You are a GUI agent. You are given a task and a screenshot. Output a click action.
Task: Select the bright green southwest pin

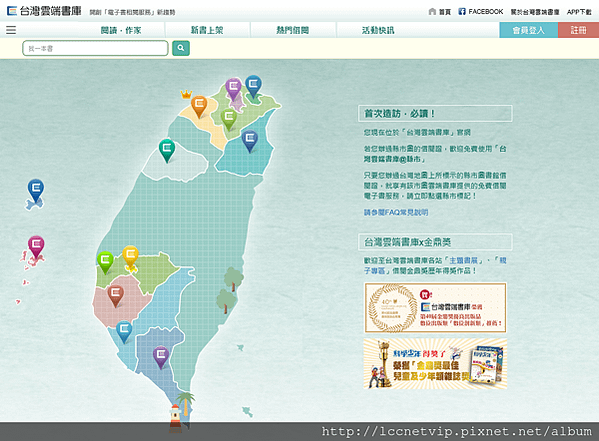tap(105, 262)
